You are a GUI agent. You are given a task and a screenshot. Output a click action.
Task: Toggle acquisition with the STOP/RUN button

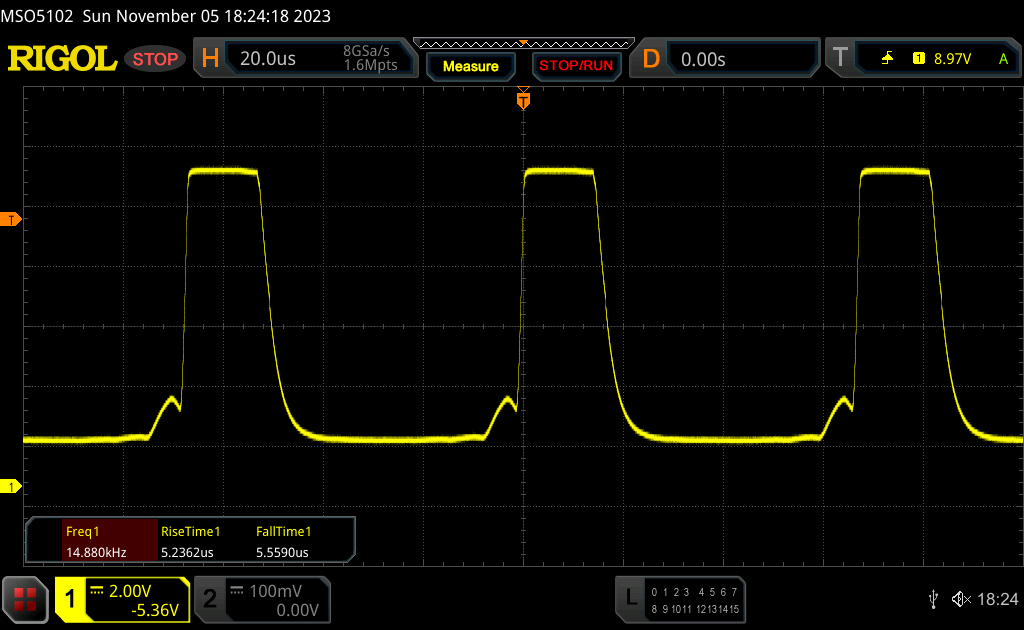point(575,66)
